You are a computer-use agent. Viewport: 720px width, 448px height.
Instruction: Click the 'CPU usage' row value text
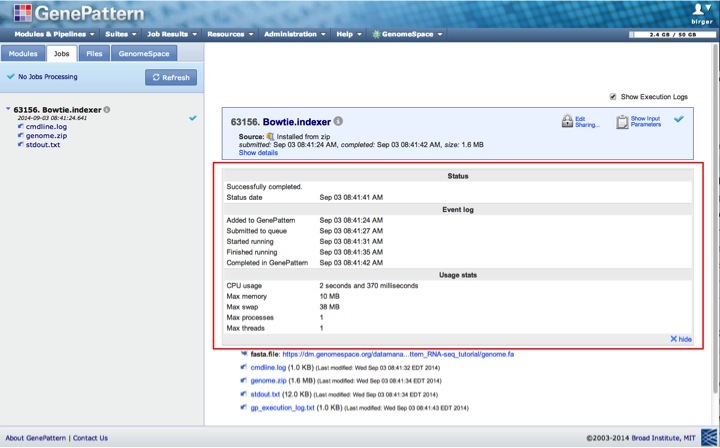click(x=369, y=286)
